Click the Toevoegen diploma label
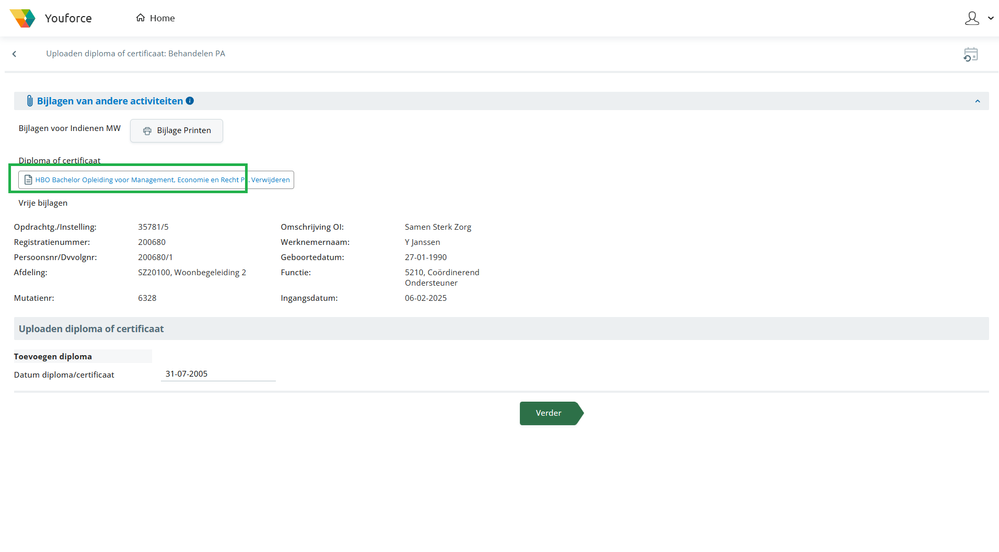Image resolution: width=999 pixels, height=552 pixels. pos(53,356)
